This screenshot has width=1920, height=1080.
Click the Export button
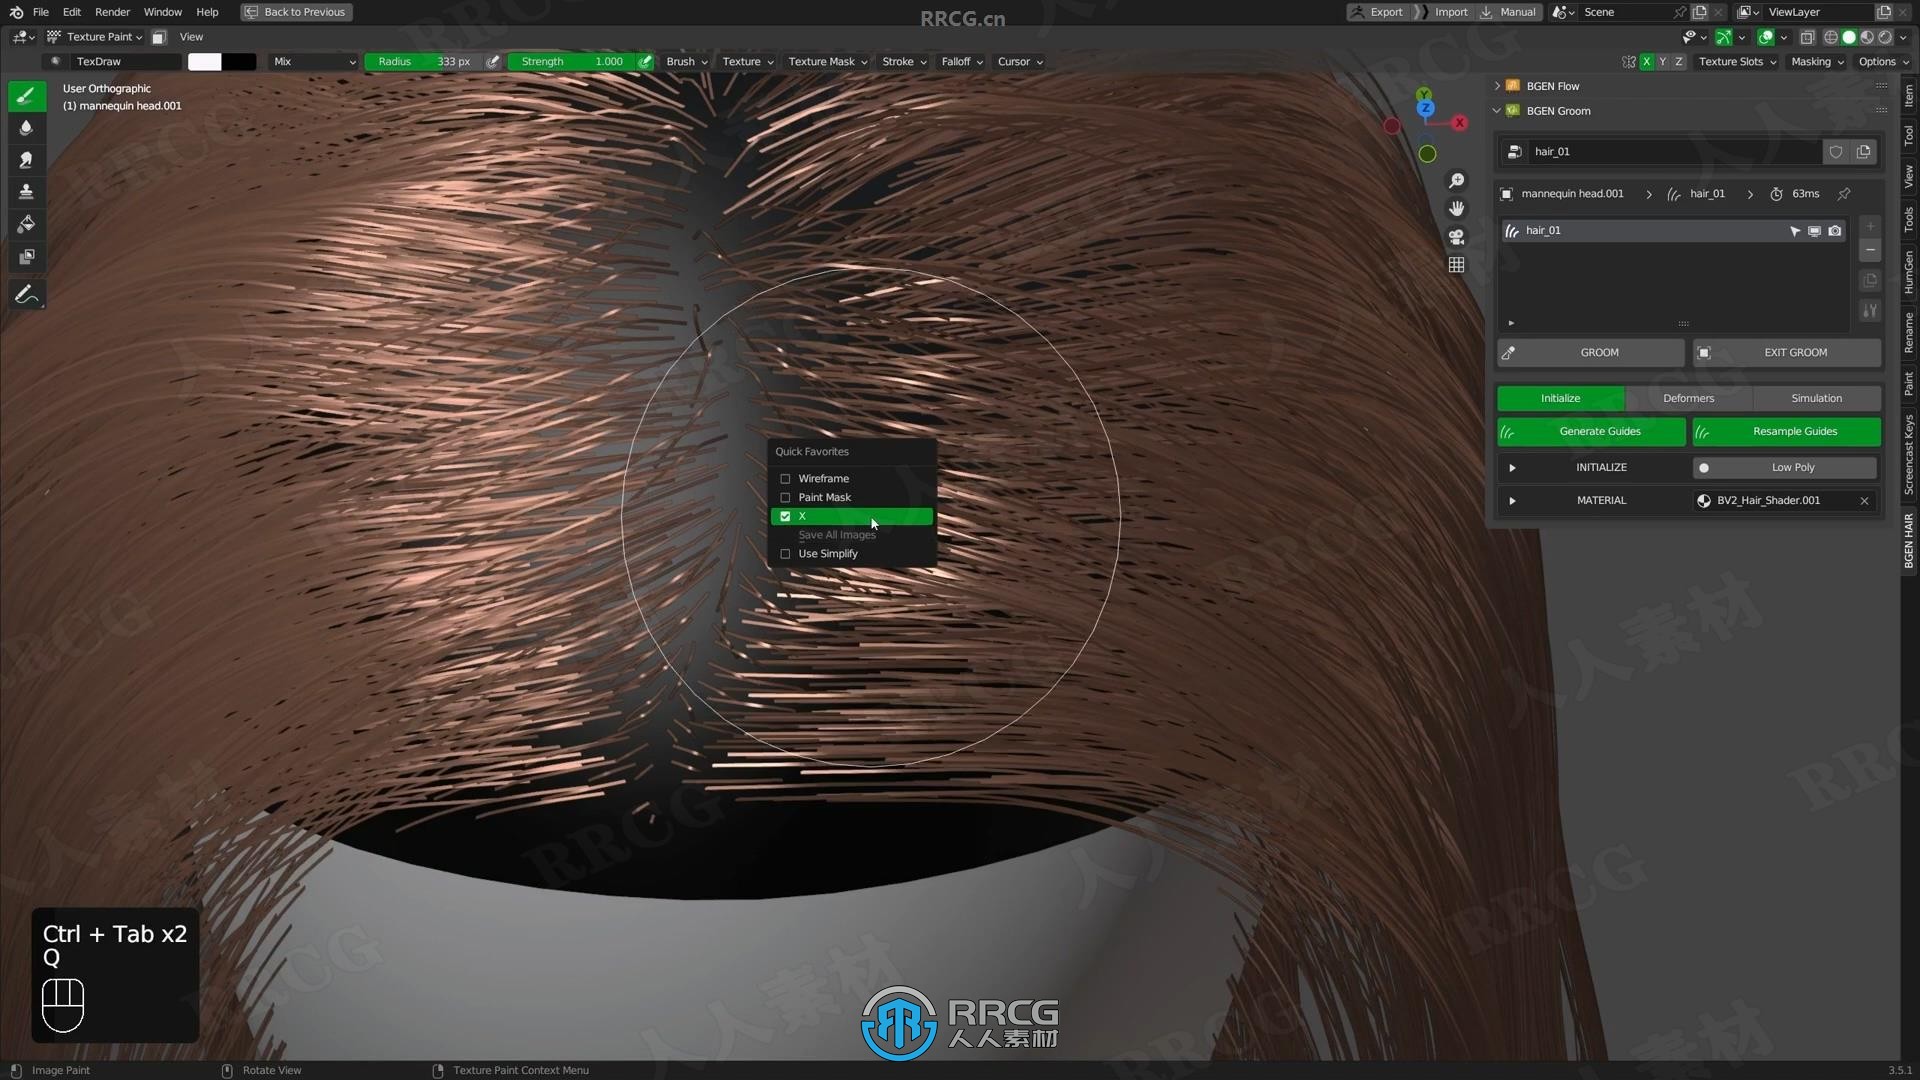click(1377, 12)
